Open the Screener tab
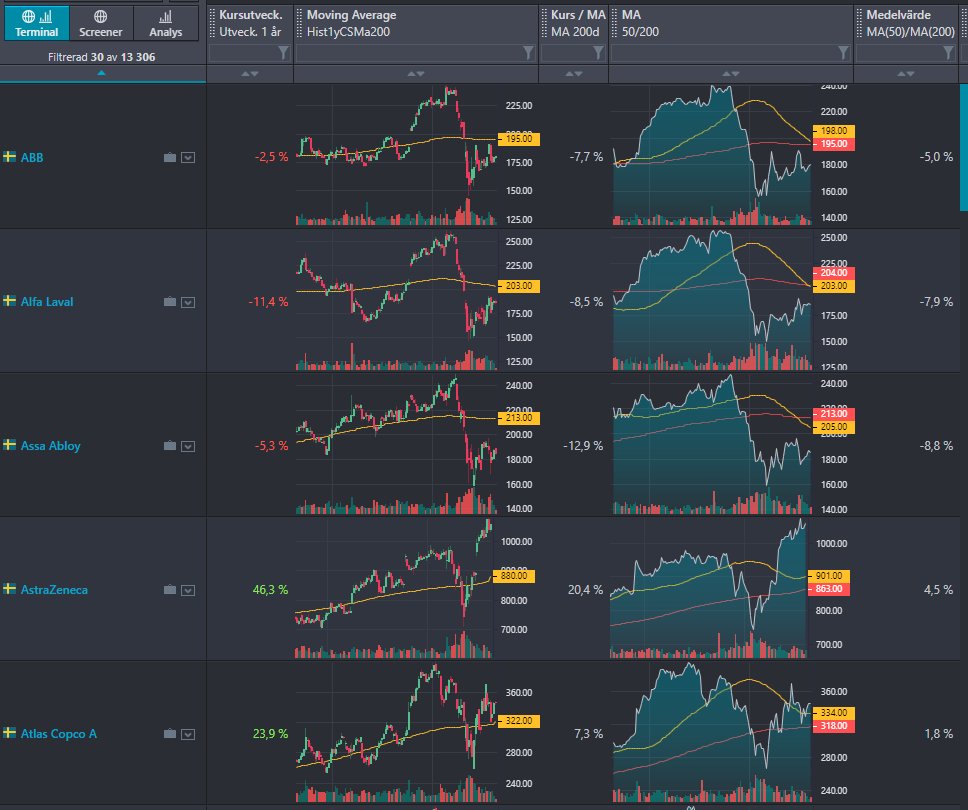The image size is (968, 810). pyautogui.click(x=101, y=23)
